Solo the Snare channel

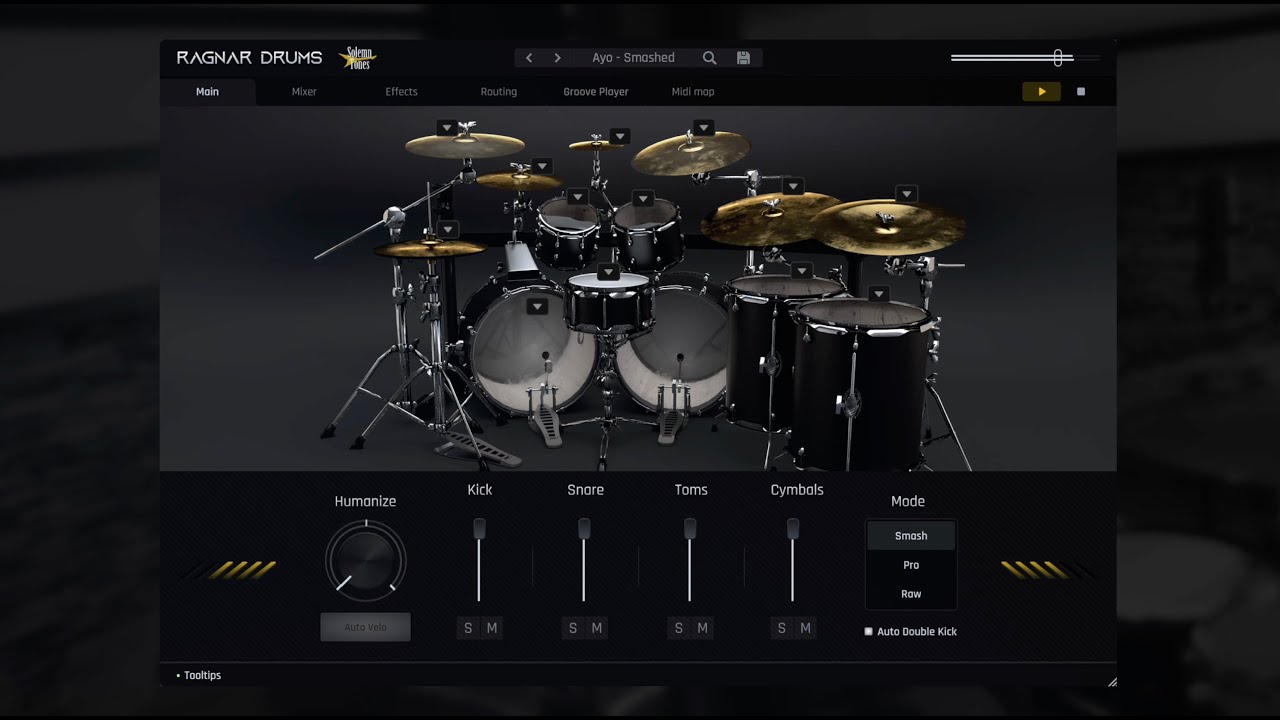[573, 628]
